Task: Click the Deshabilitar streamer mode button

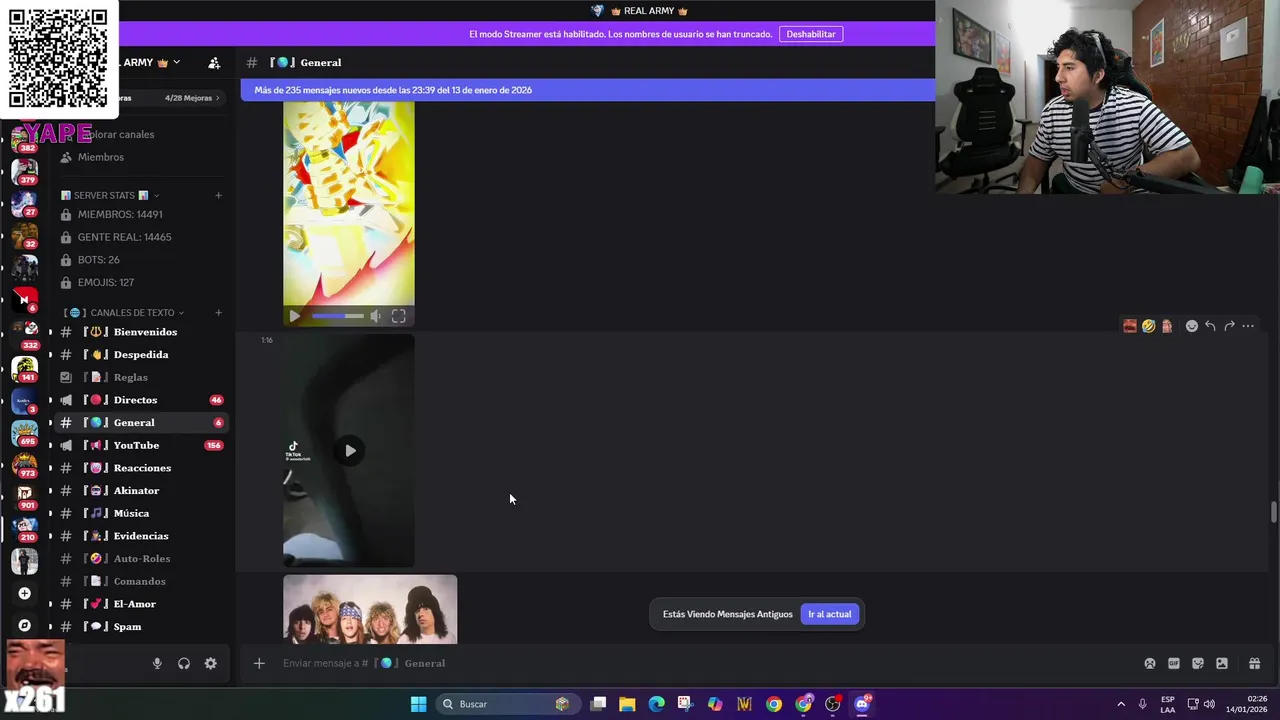Action: pyautogui.click(x=811, y=34)
